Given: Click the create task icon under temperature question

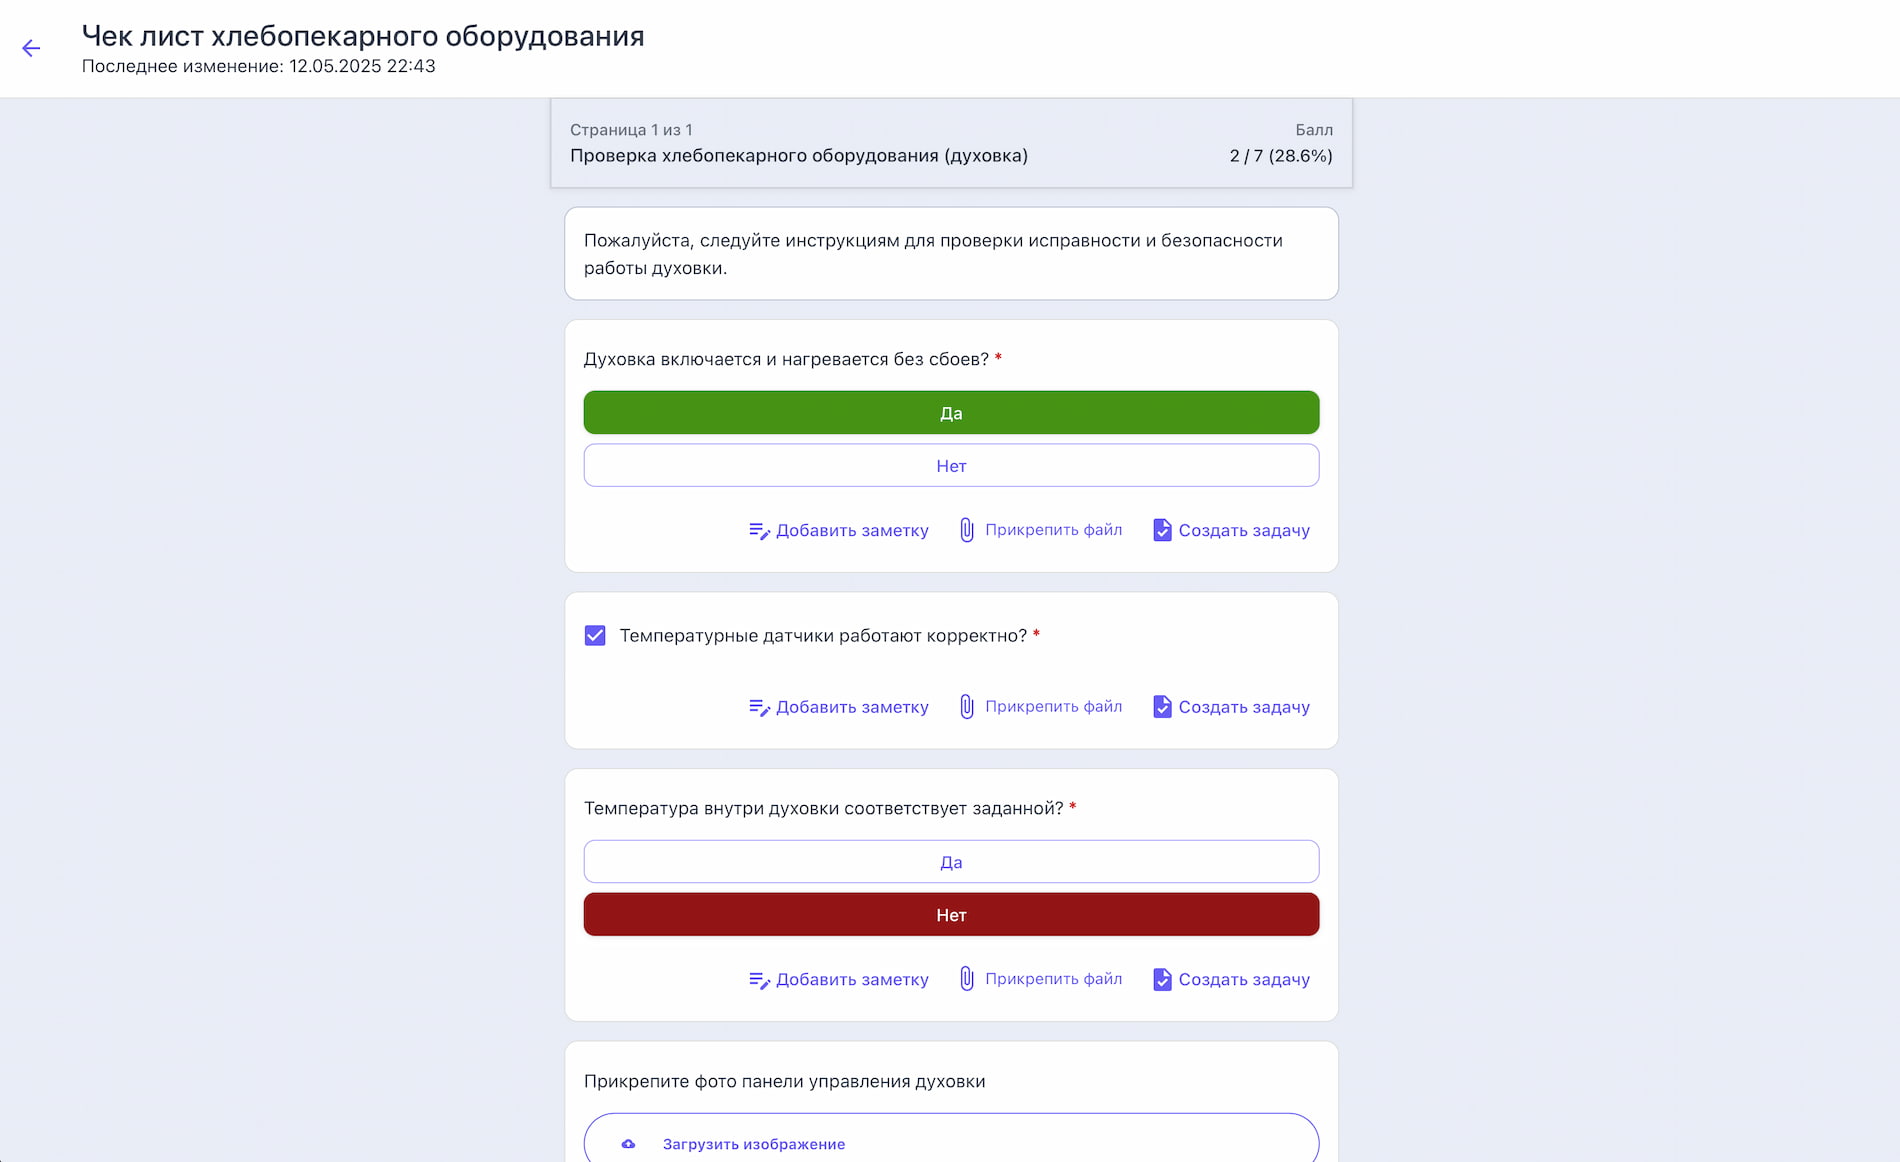Looking at the screenshot, I should click(1162, 979).
